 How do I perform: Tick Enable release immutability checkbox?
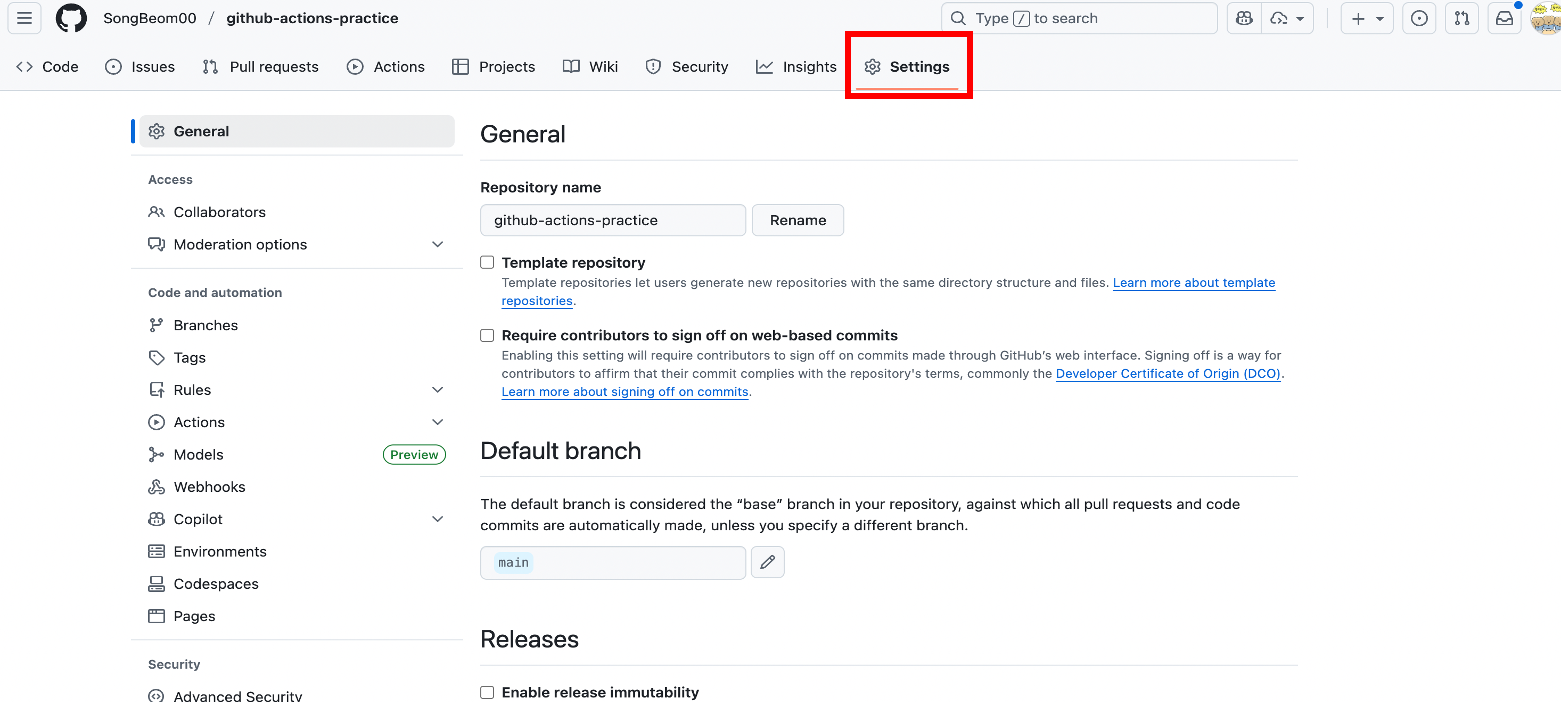[487, 692]
